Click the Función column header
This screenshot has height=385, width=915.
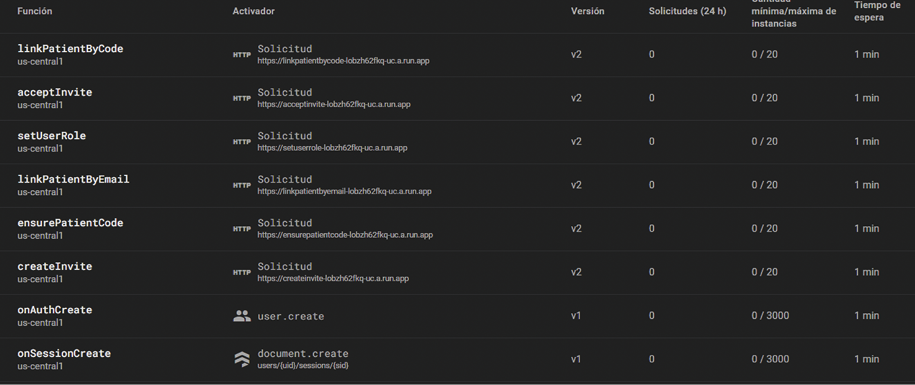[34, 11]
